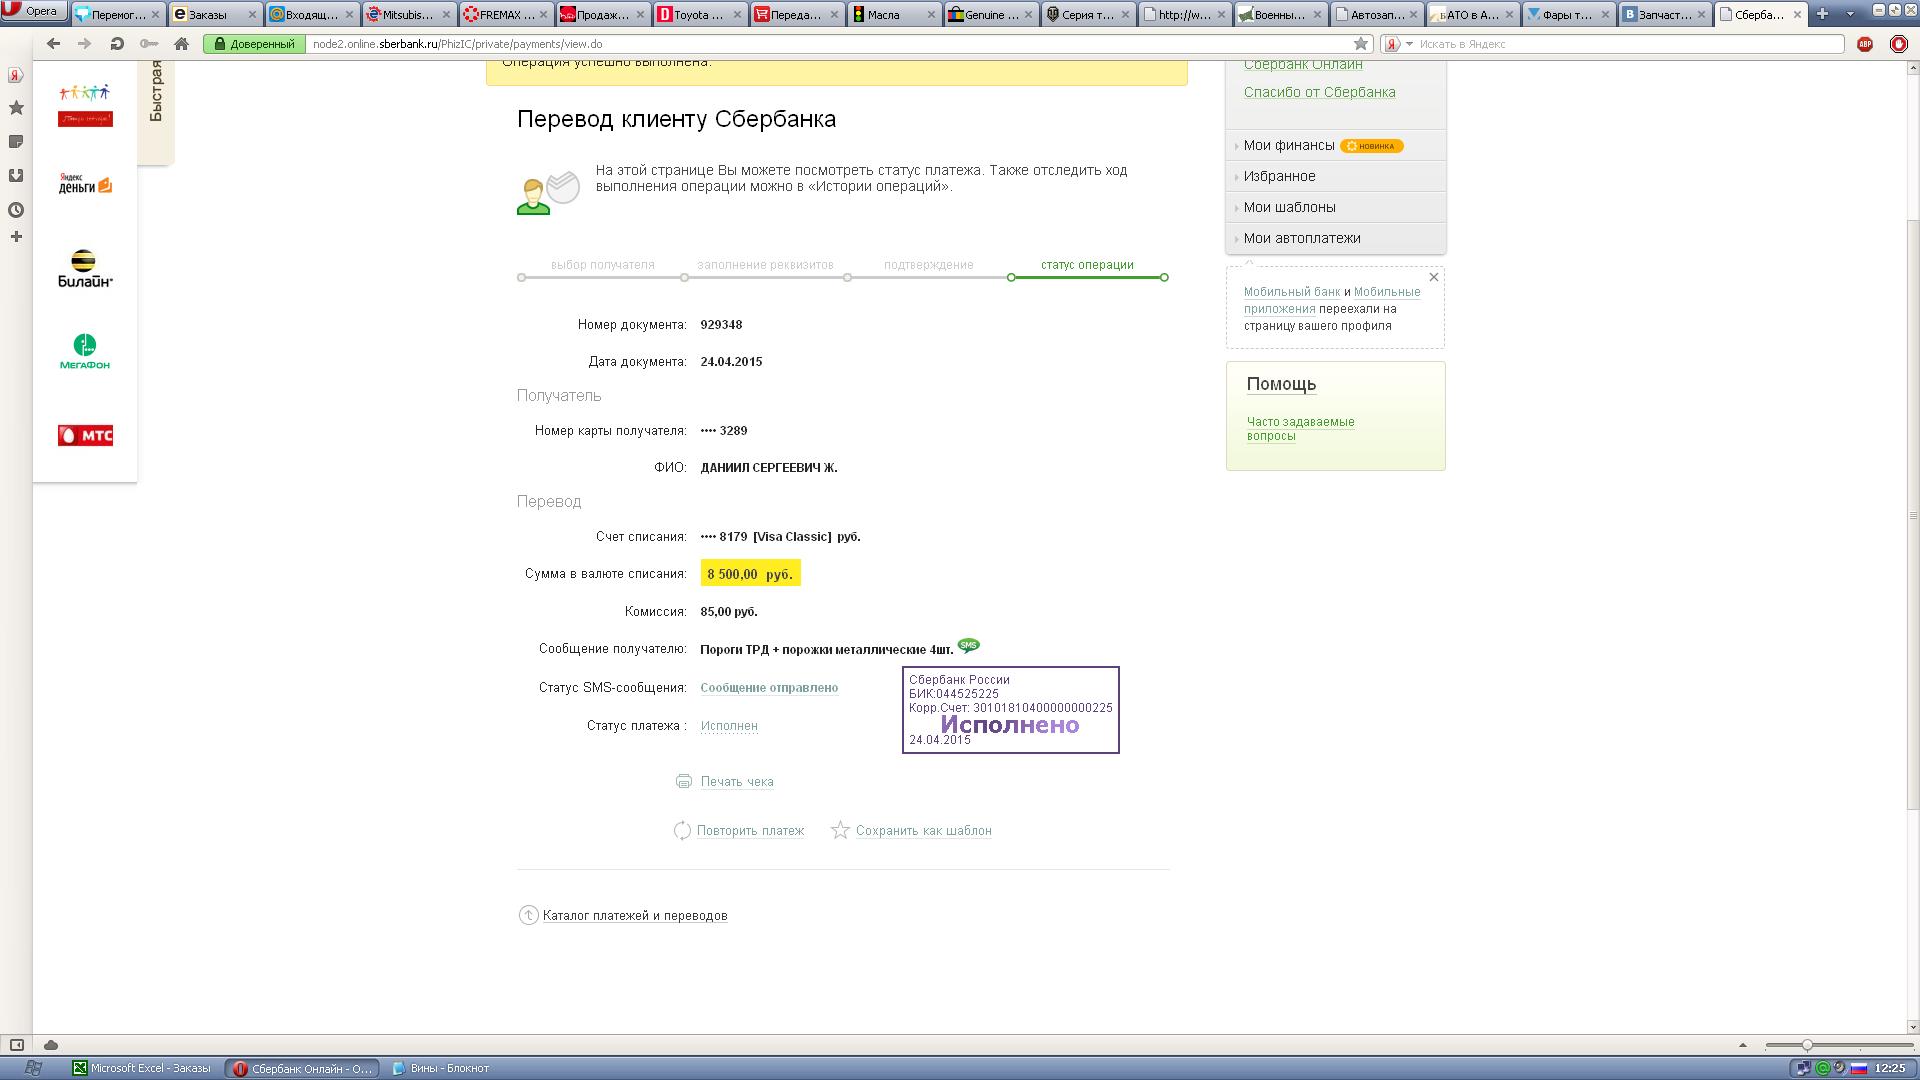Click the Yandex sidebar icon
This screenshot has height=1080, width=1920.
coord(16,75)
